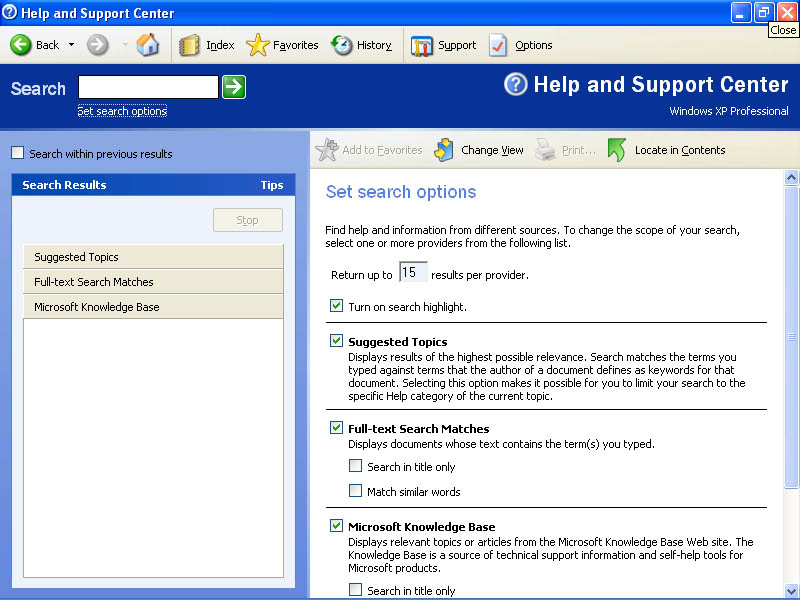
Task: Click the green Start Search arrow button
Action: click(x=234, y=87)
